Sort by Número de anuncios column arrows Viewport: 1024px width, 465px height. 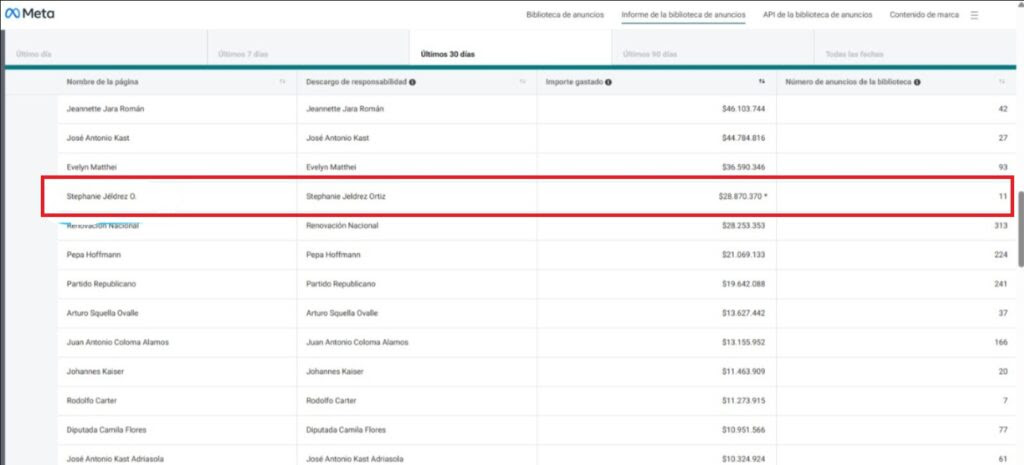click(x=1002, y=82)
